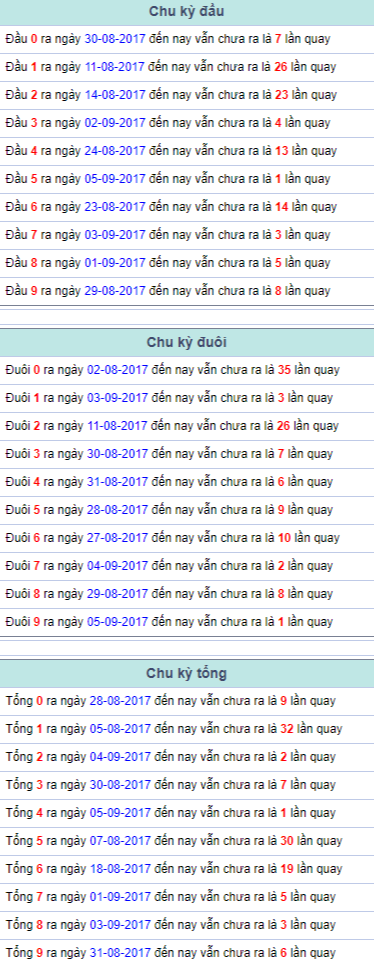Select the 'Đầu 4 ra ngày 24-08-2017' row
Viewport: 374px width, 964px height.
point(187,151)
